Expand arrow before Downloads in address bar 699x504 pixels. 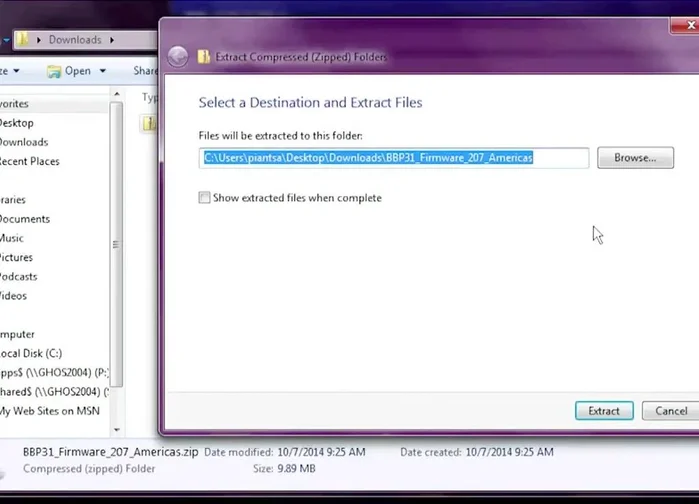coord(39,40)
